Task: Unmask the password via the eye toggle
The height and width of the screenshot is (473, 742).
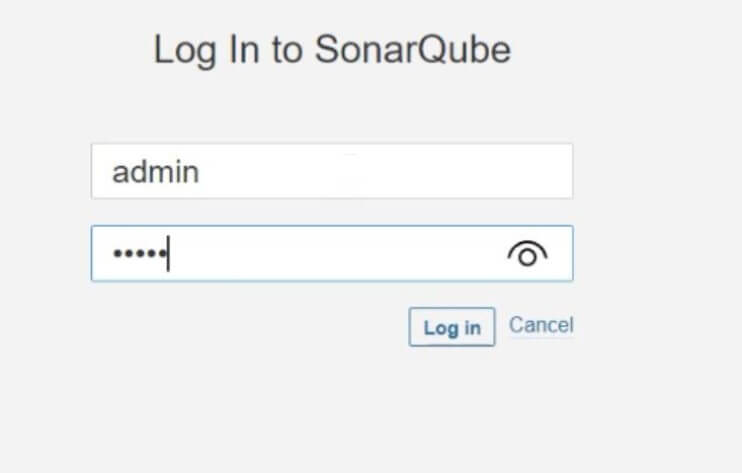Action: click(x=527, y=254)
